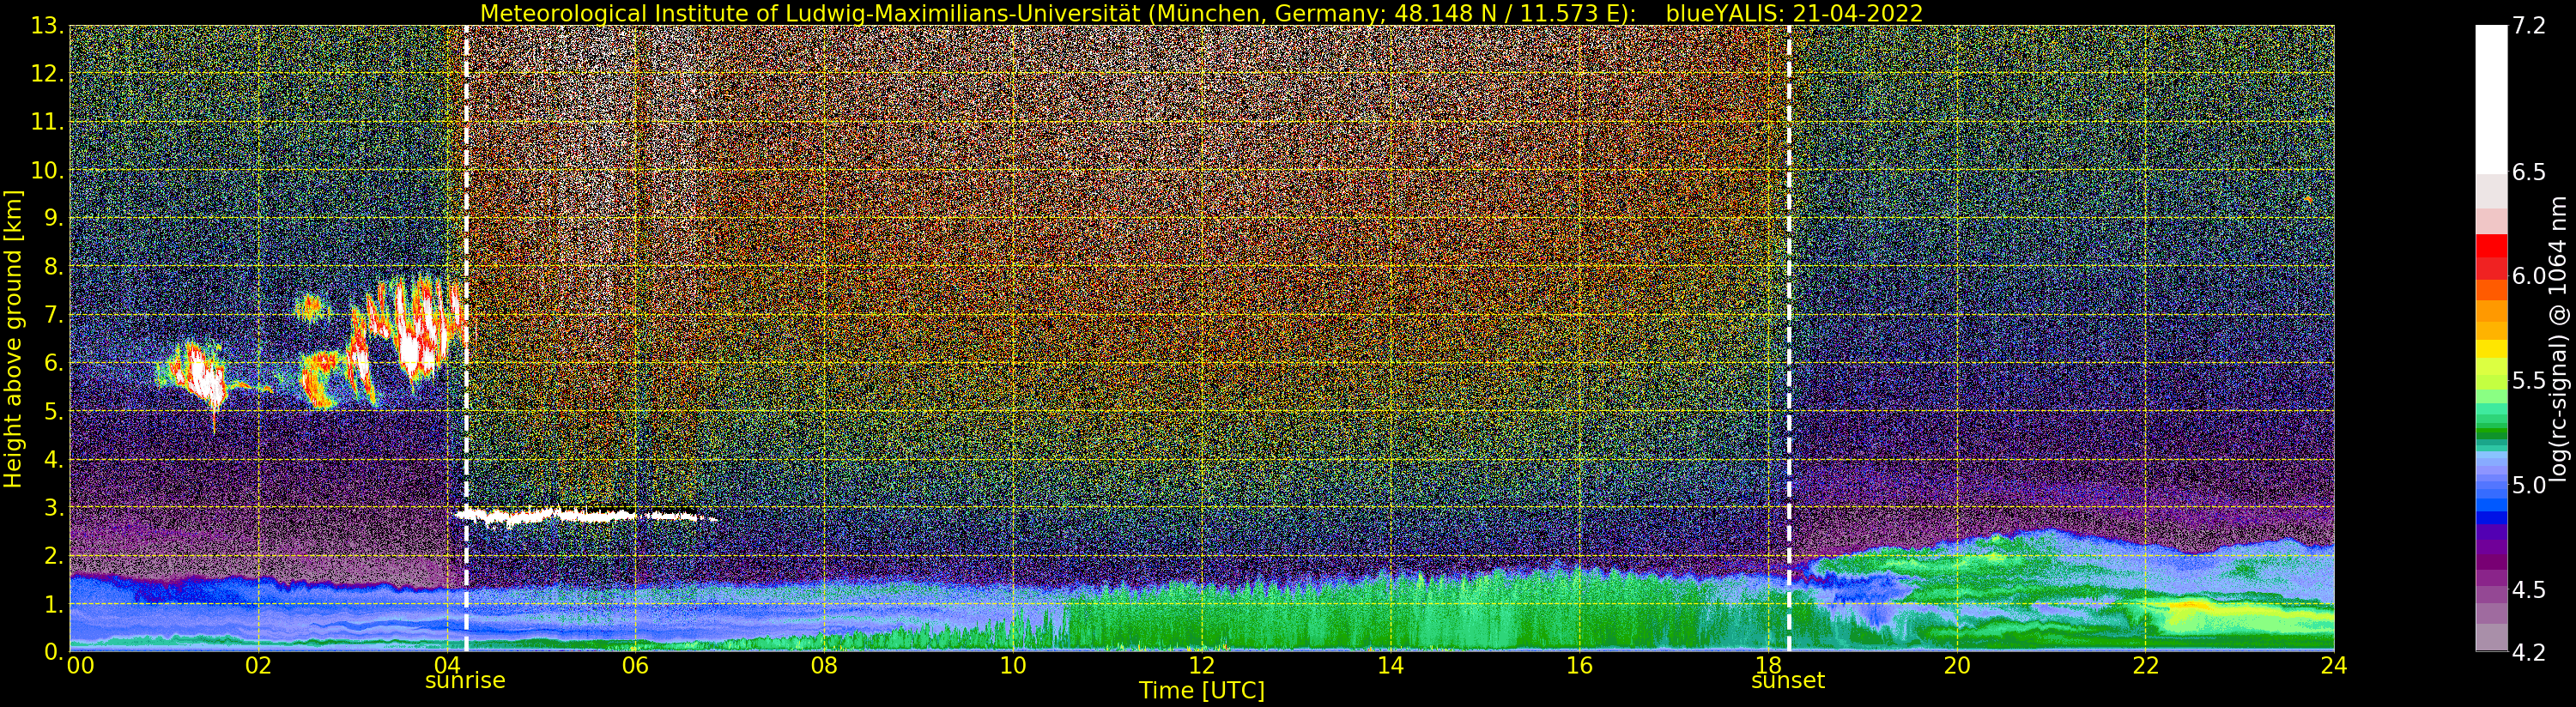Click the '3.' tick on the height axis

pyautogui.click(x=53, y=507)
